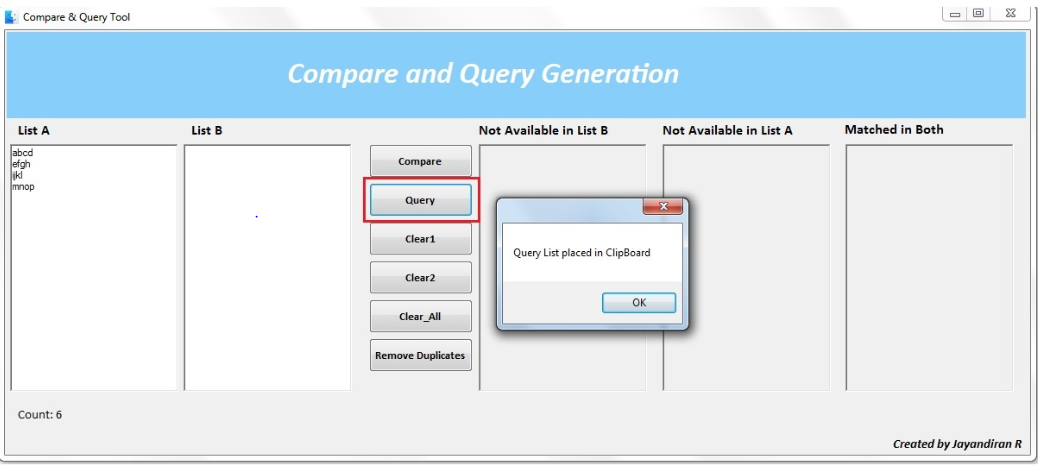Click the Clear_All button
The height and width of the screenshot is (466, 1038).
(420, 316)
